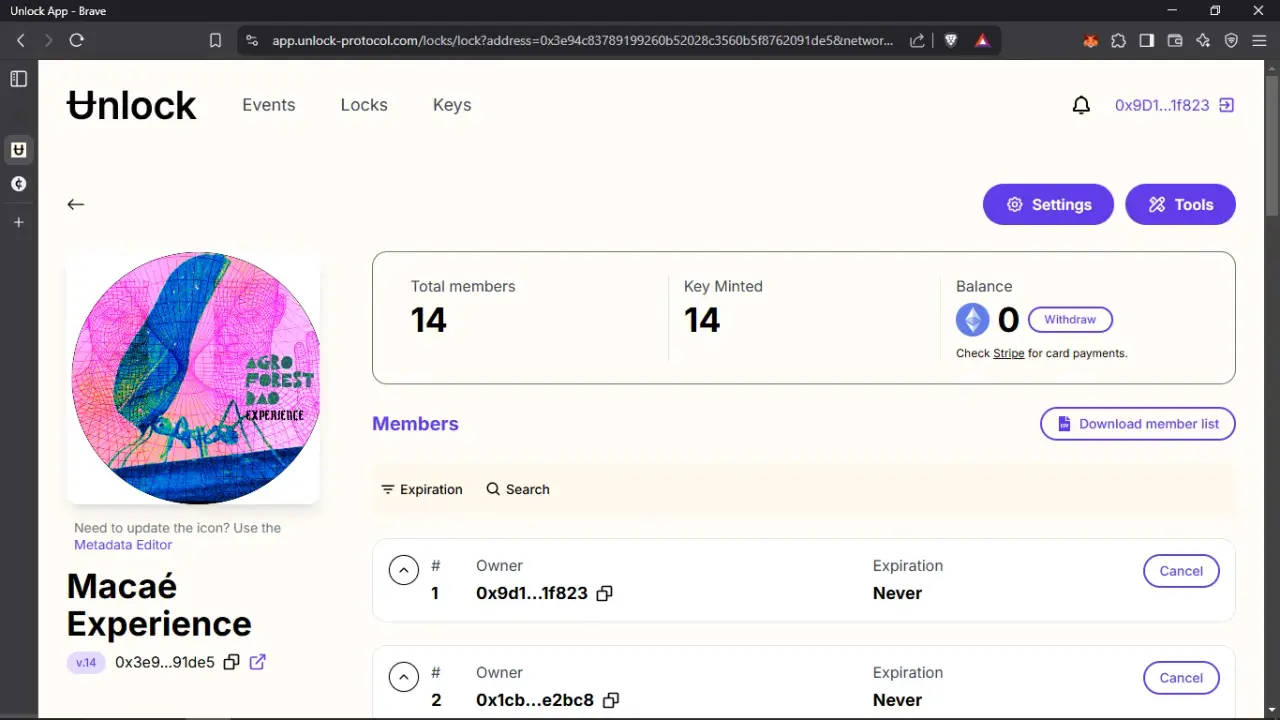Screen dimensions: 1280x720
Task: Copy owner address 0x9d1...1f823
Action: pyautogui.click(x=604, y=593)
